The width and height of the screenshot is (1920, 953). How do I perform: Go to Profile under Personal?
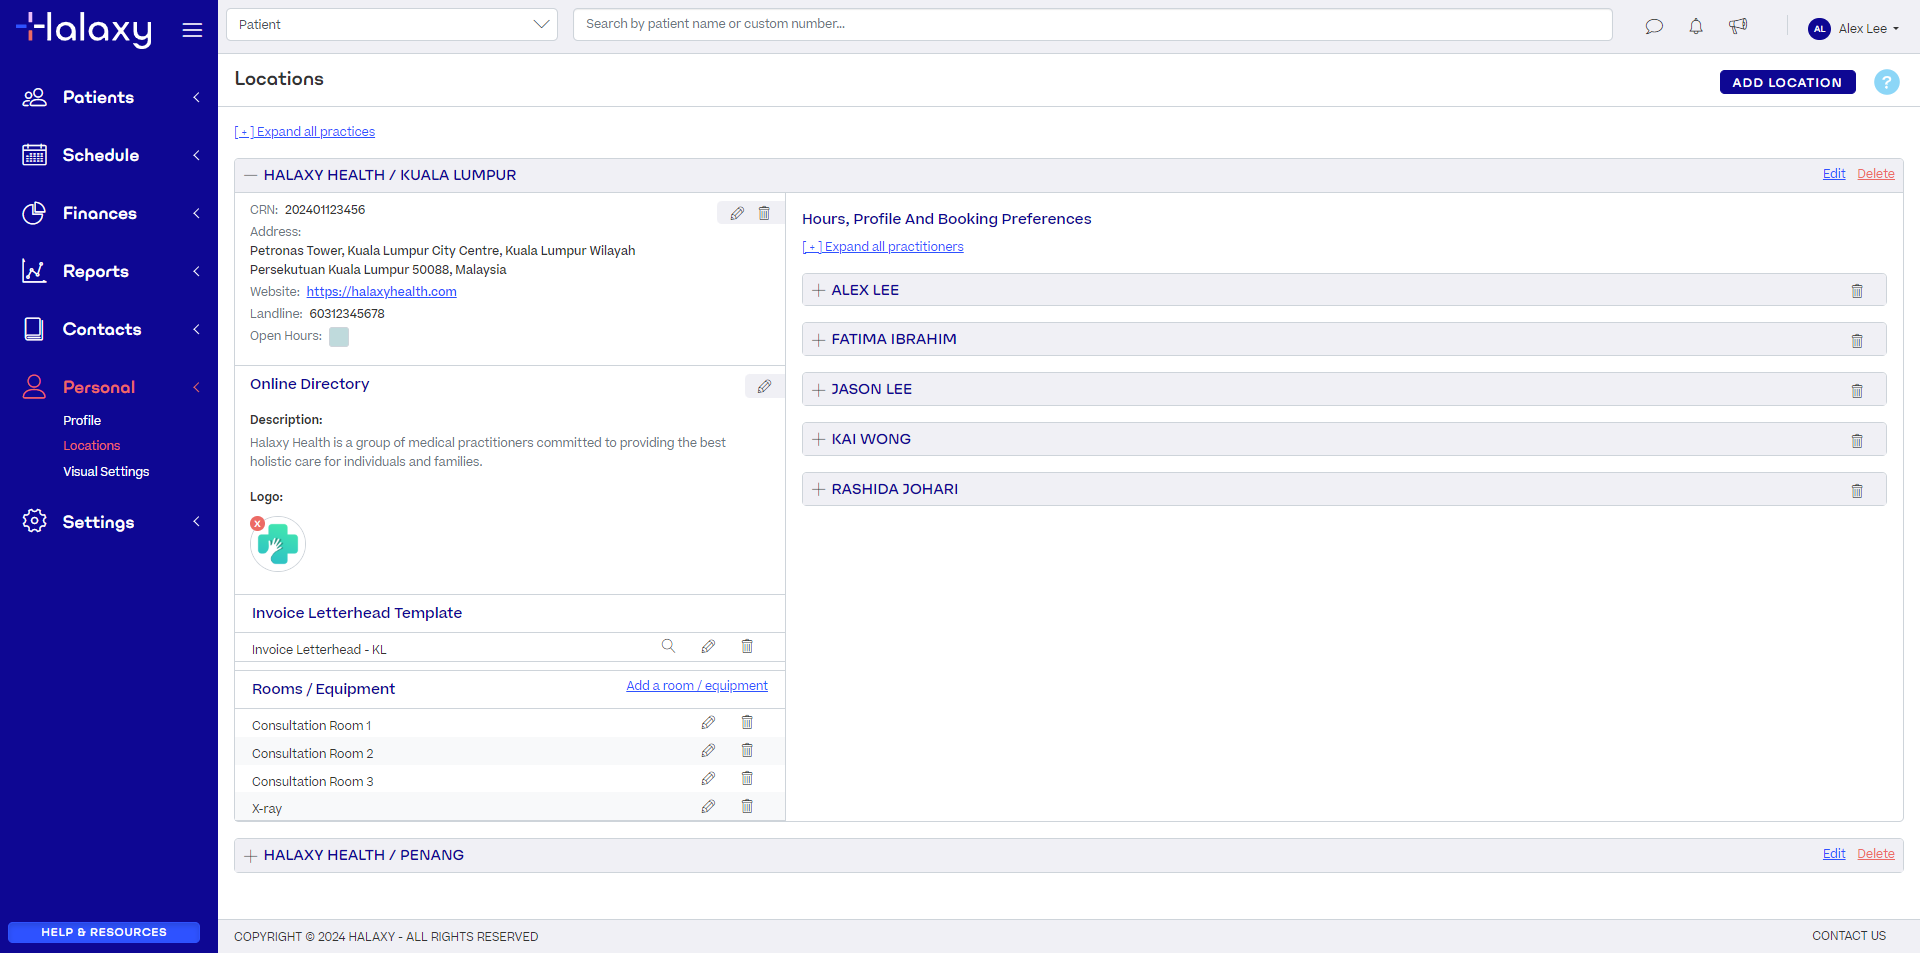[82, 420]
